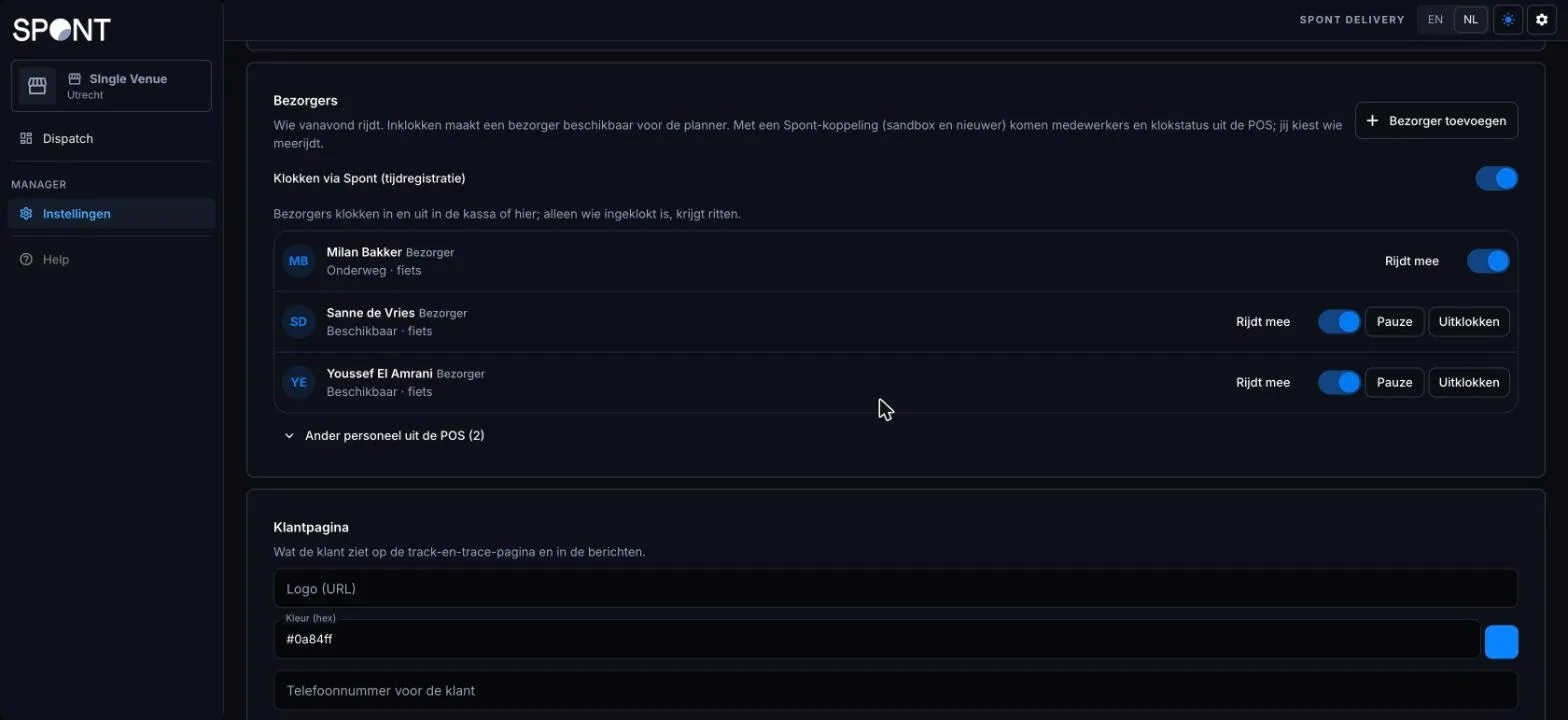Screen dimensions: 1568x720
Task: Click the Help question mark icon
Action: (x=26, y=259)
